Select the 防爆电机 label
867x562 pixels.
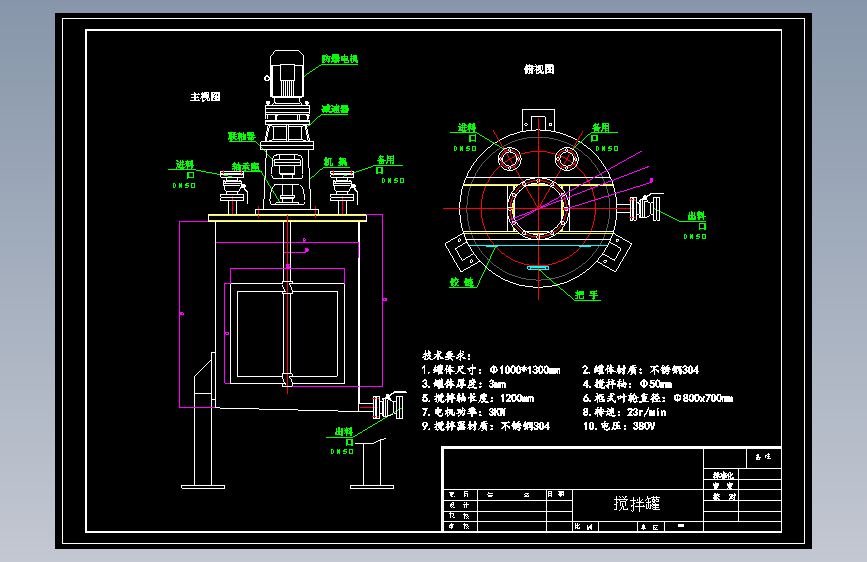340,59
